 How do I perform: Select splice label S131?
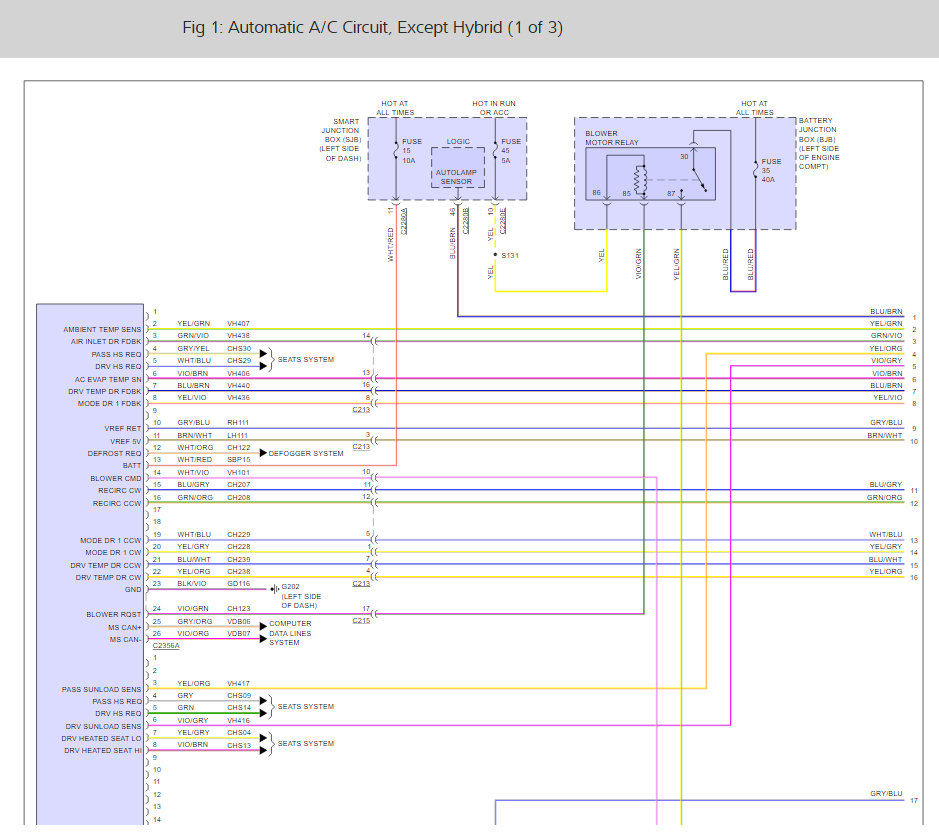point(510,255)
